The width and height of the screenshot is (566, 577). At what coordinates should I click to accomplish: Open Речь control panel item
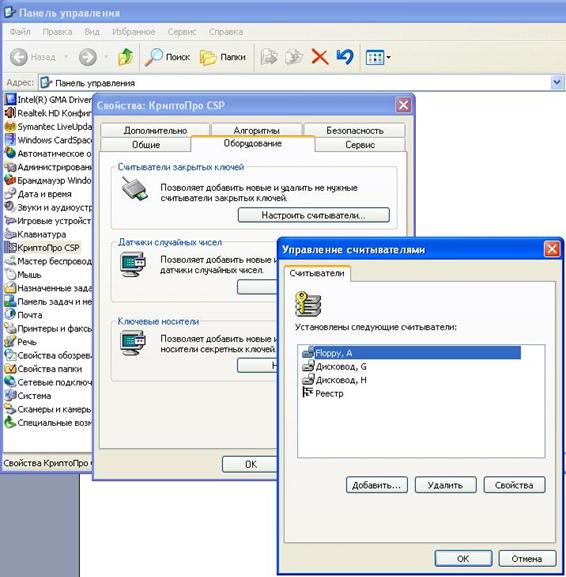21,342
